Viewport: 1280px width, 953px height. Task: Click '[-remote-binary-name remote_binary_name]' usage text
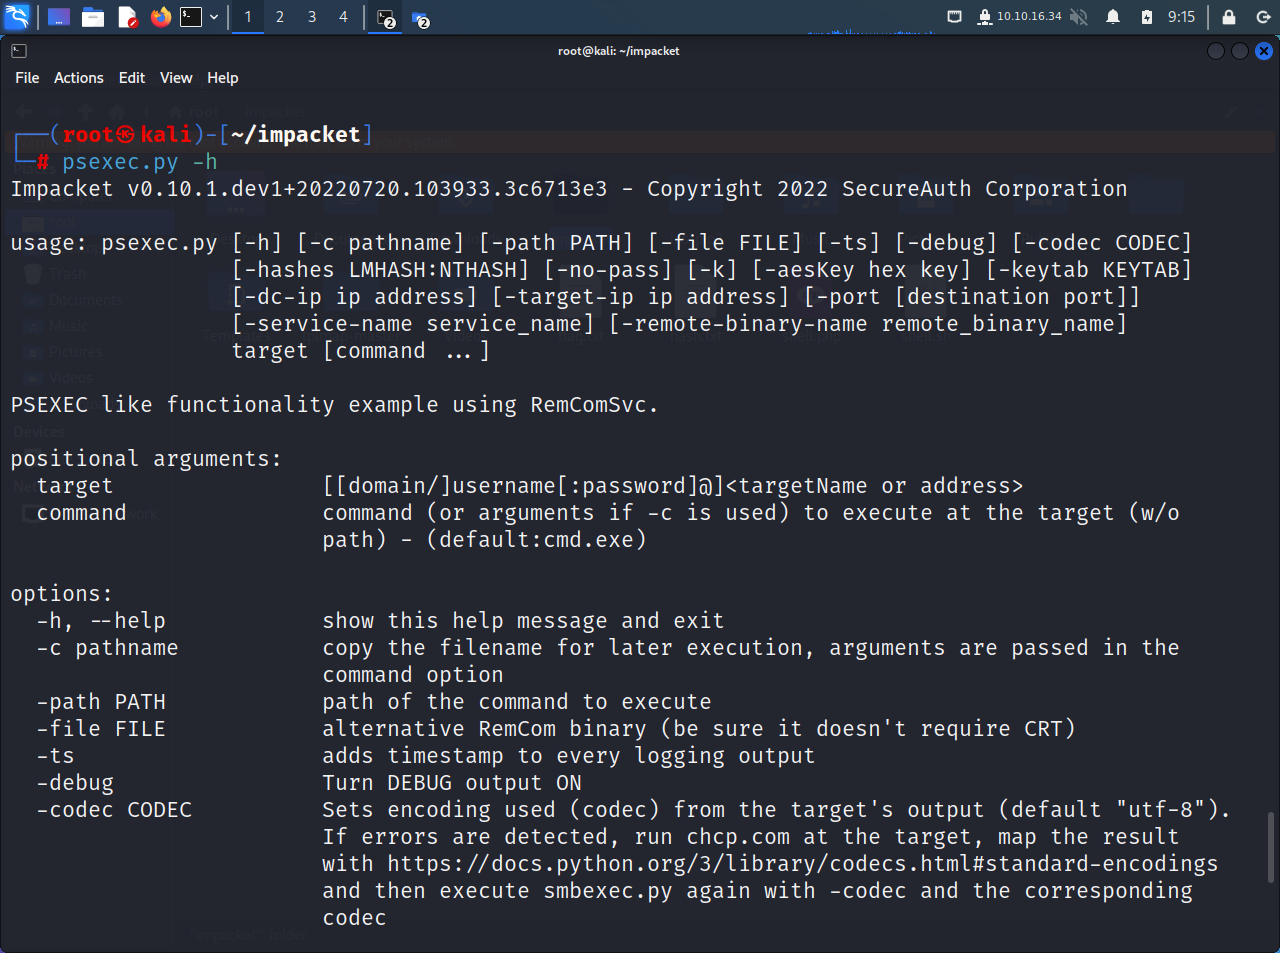tap(868, 324)
